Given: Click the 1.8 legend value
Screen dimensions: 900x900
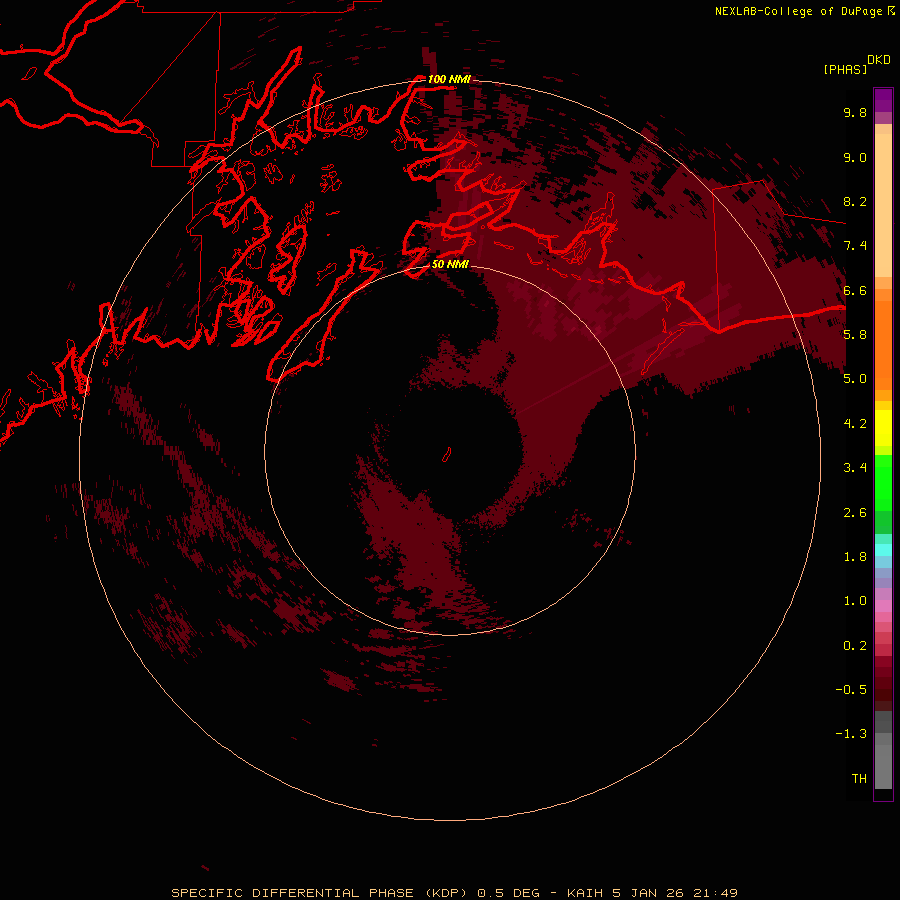Looking at the screenshot, I should click(x=855, y=557).
